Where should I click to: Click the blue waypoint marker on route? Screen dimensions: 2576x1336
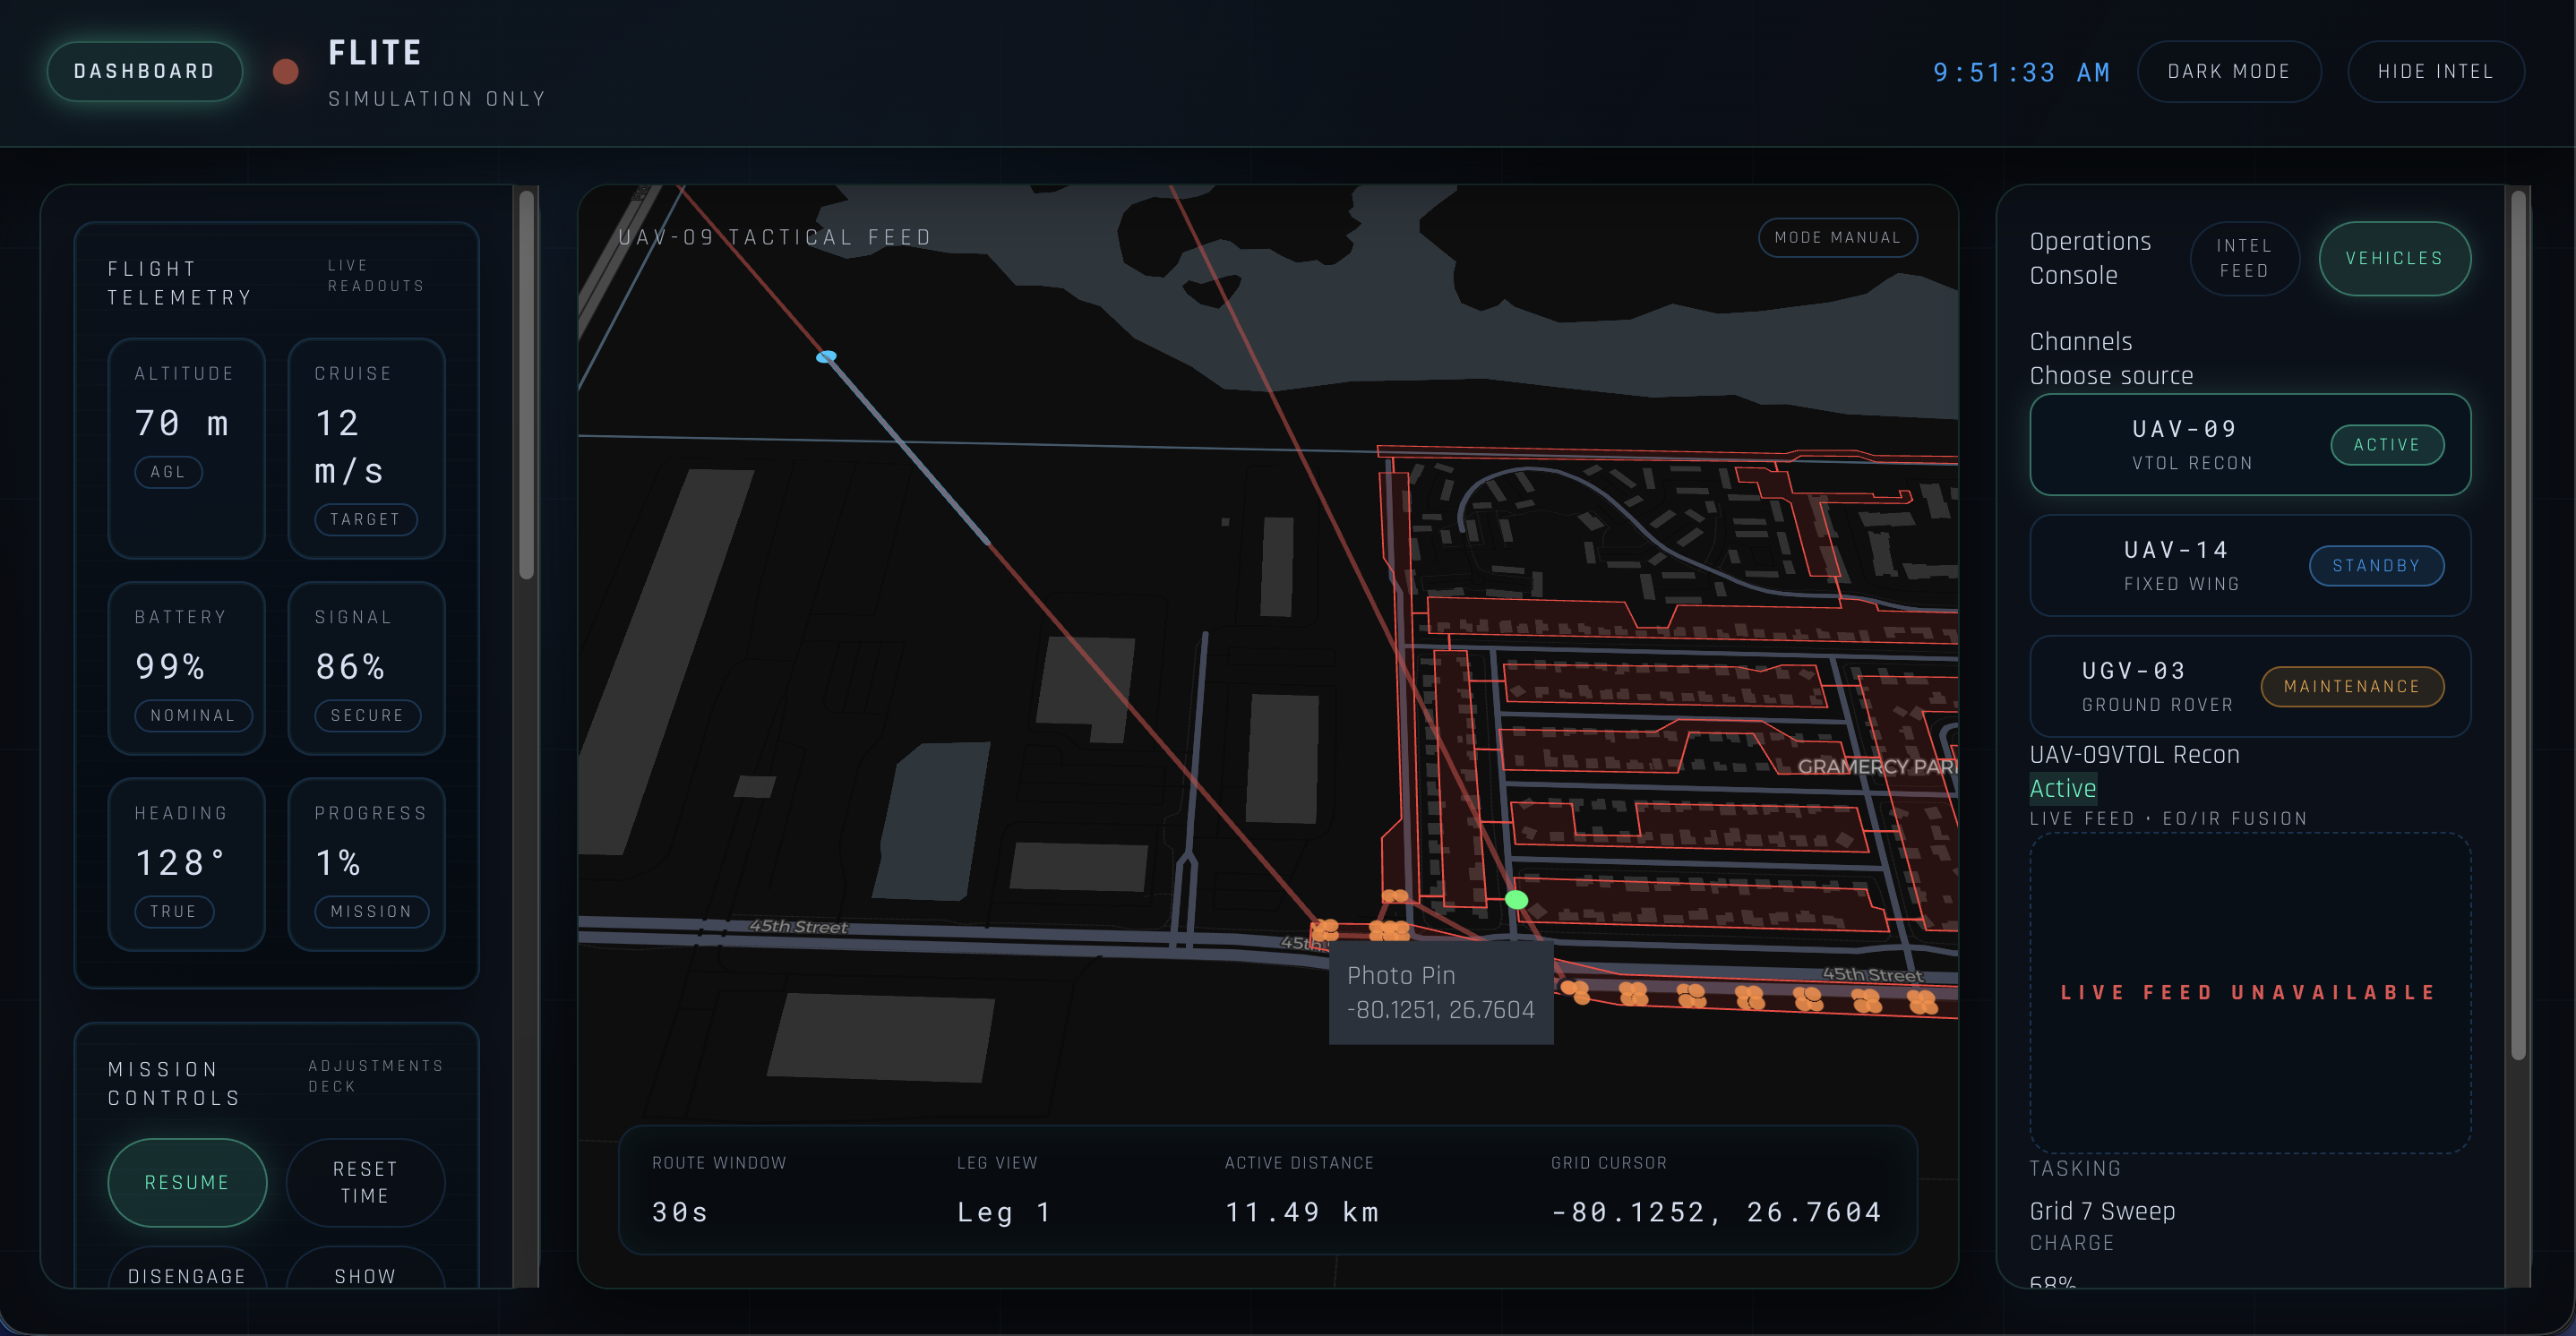(x=826, y=356)
